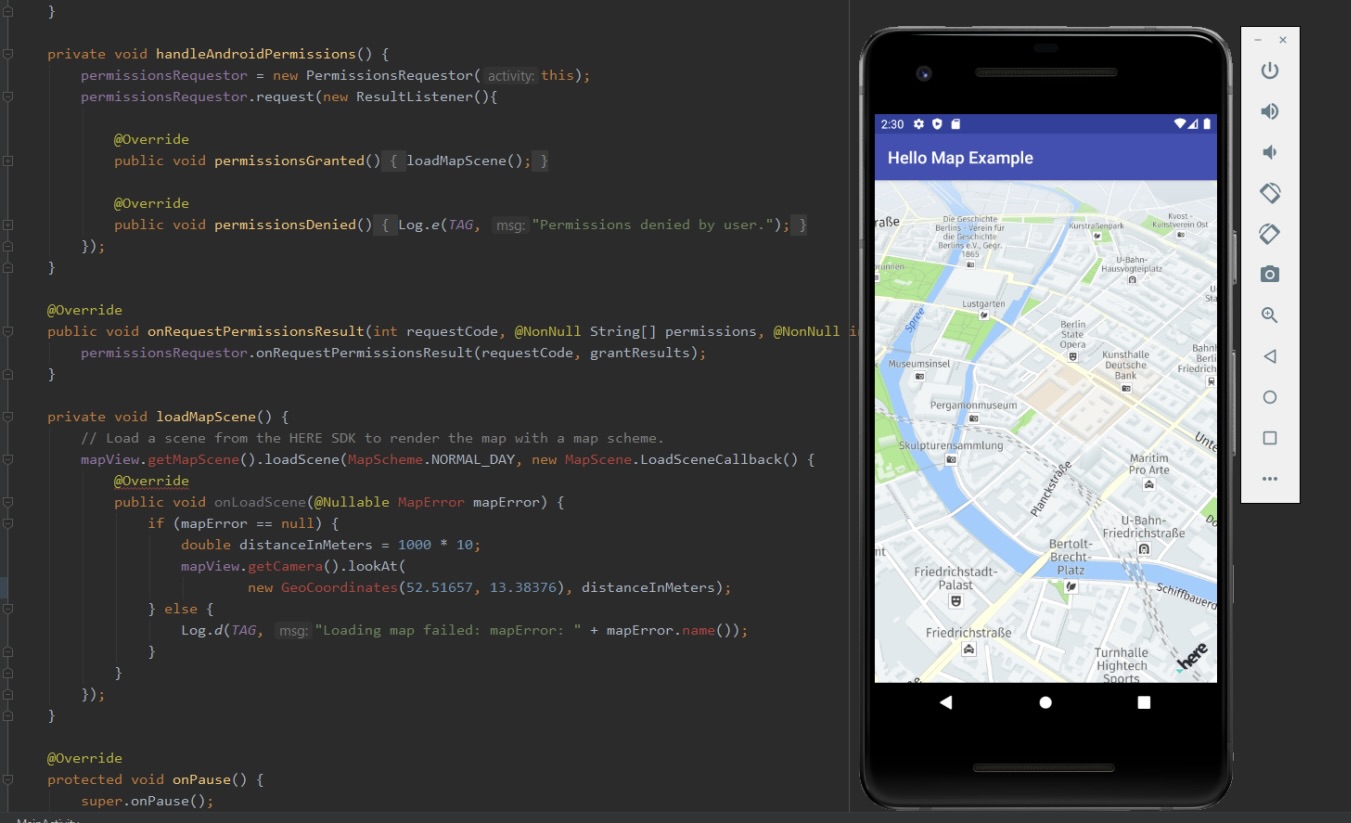Tap the Recents square on phone navigation bar

(x=1144, y=703)
